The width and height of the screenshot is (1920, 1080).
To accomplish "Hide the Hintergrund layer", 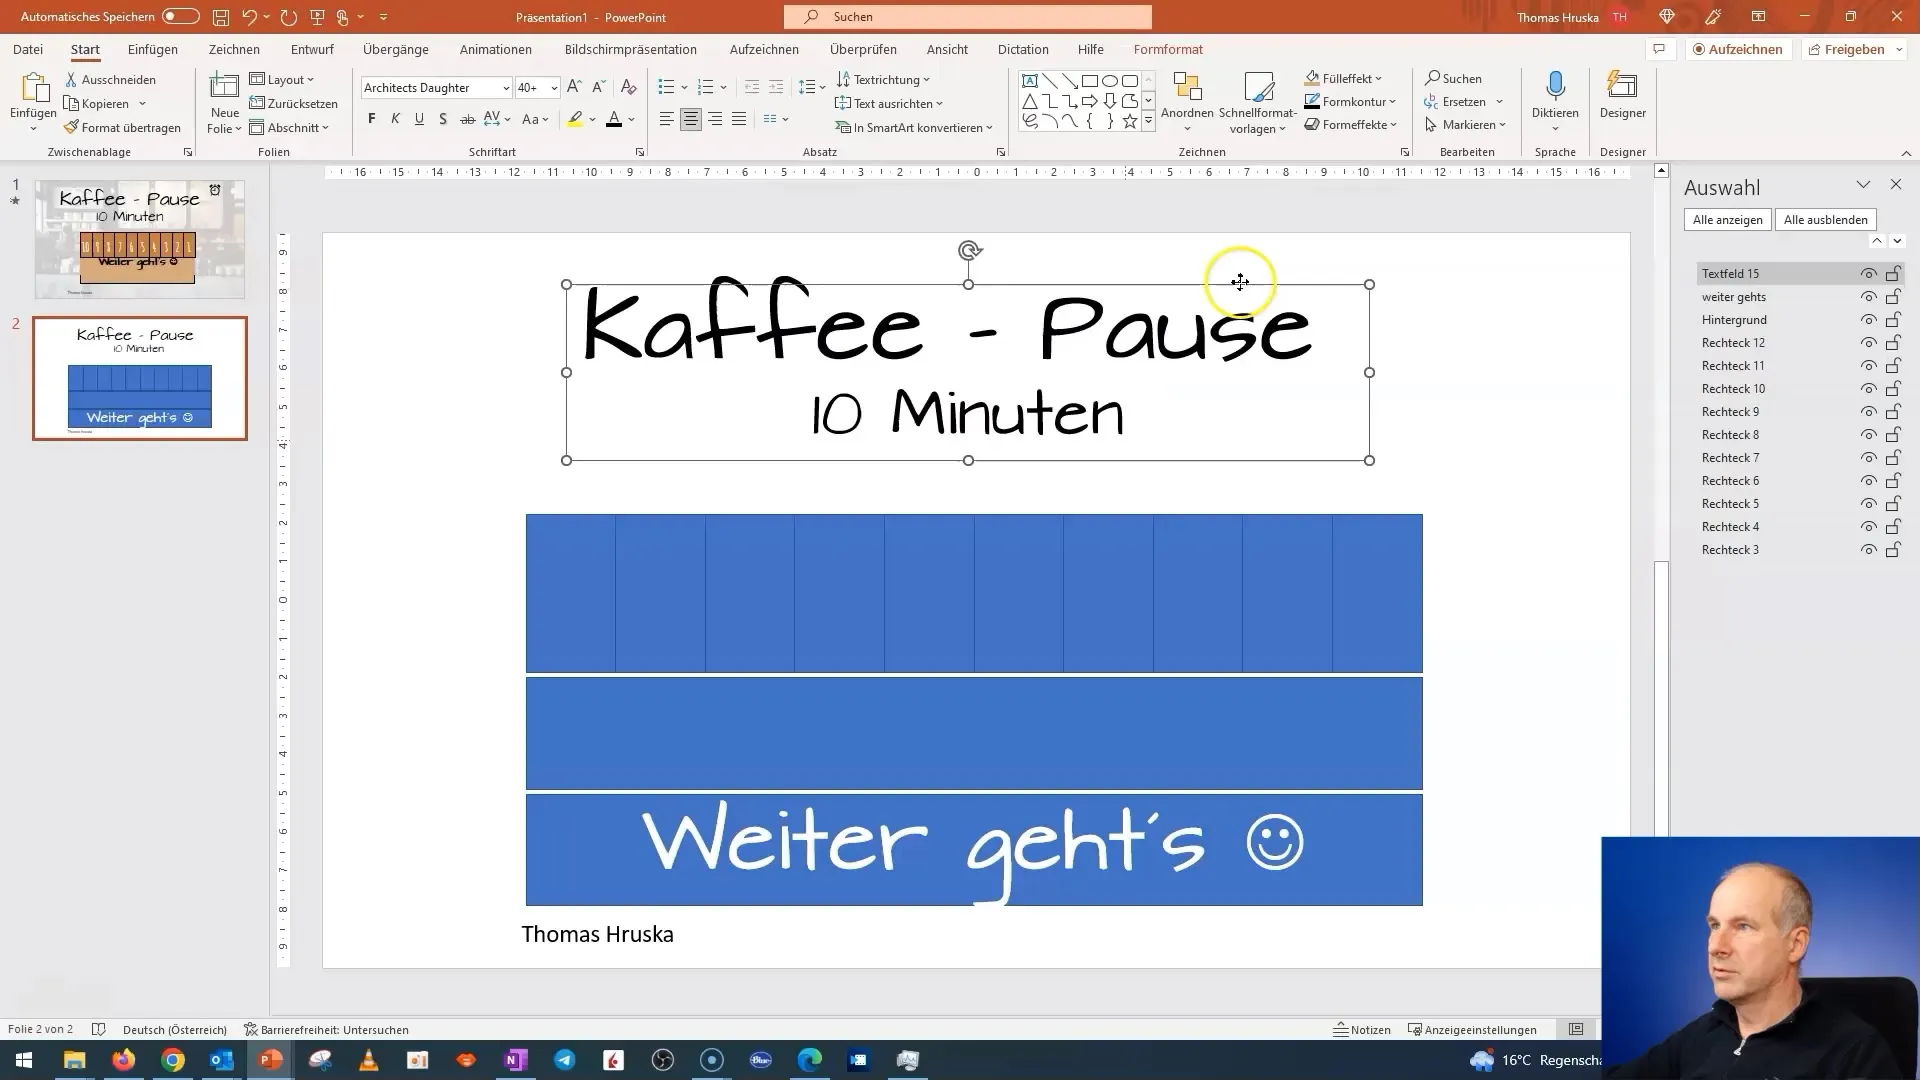I will pos(1869,319).
